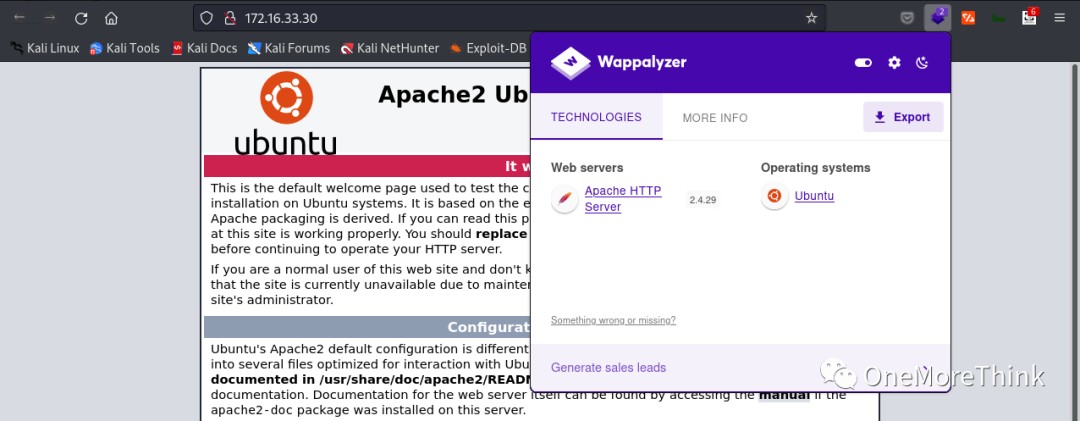Open the Kali Linux bookmark
The width and height of the screenshot is (1080, 421).
45,48
